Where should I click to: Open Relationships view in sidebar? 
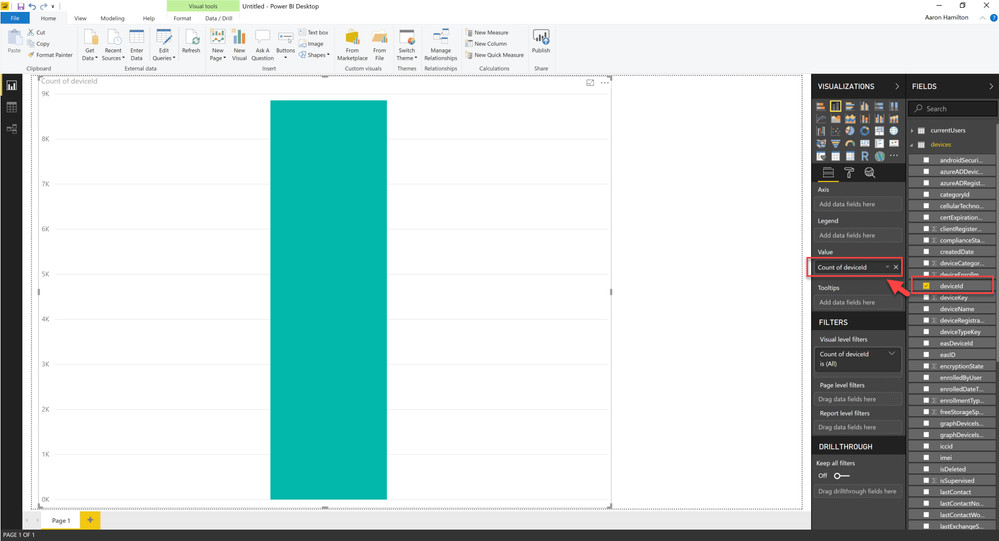11,129
